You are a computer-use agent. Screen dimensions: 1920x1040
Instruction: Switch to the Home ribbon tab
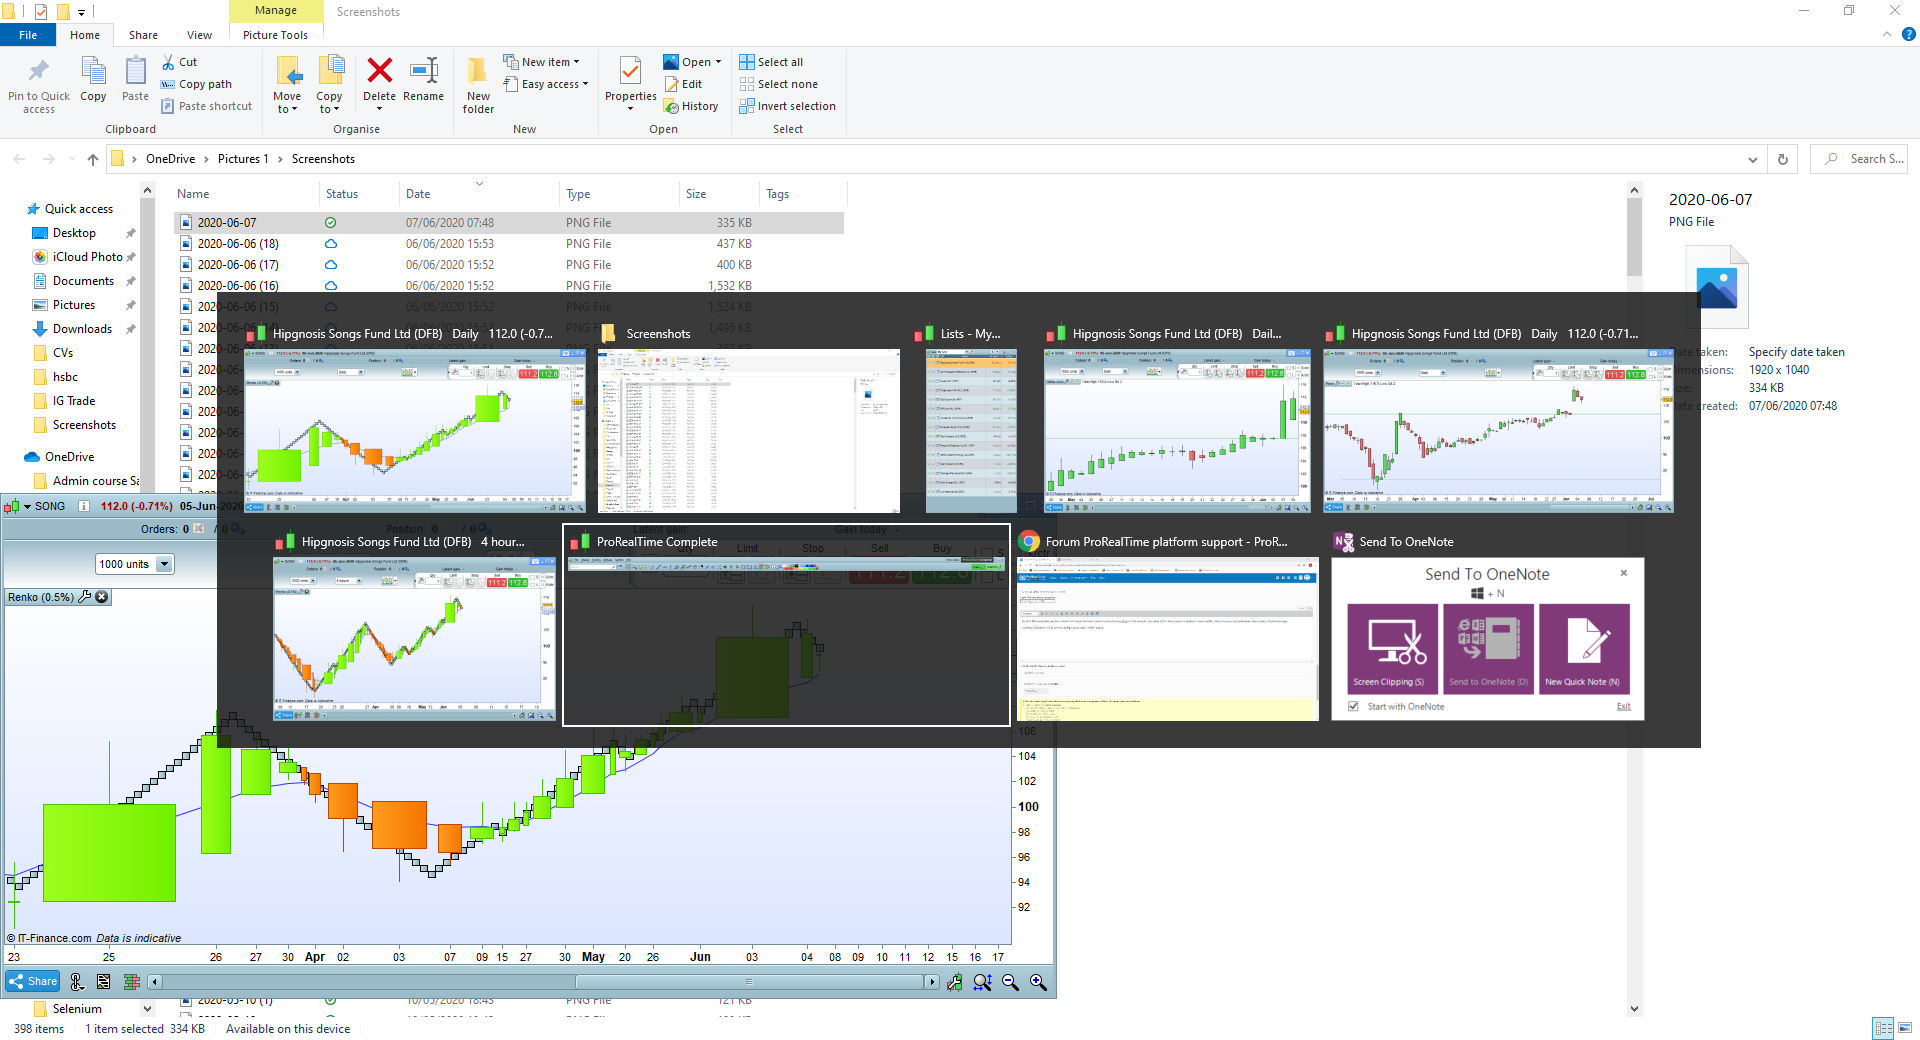[85, 35]
